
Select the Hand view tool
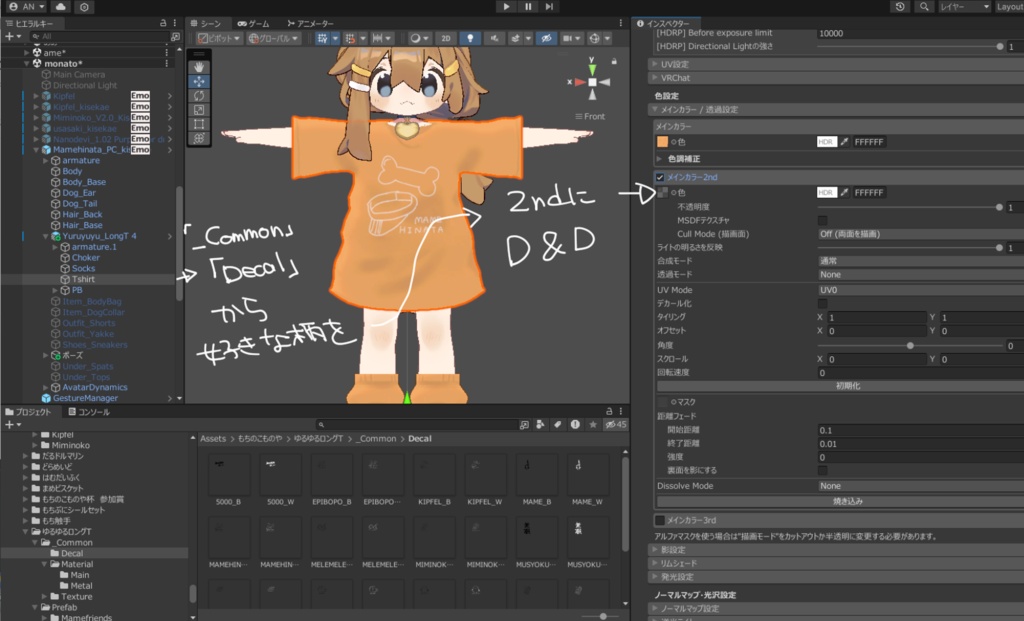click(x=199, y=67)
